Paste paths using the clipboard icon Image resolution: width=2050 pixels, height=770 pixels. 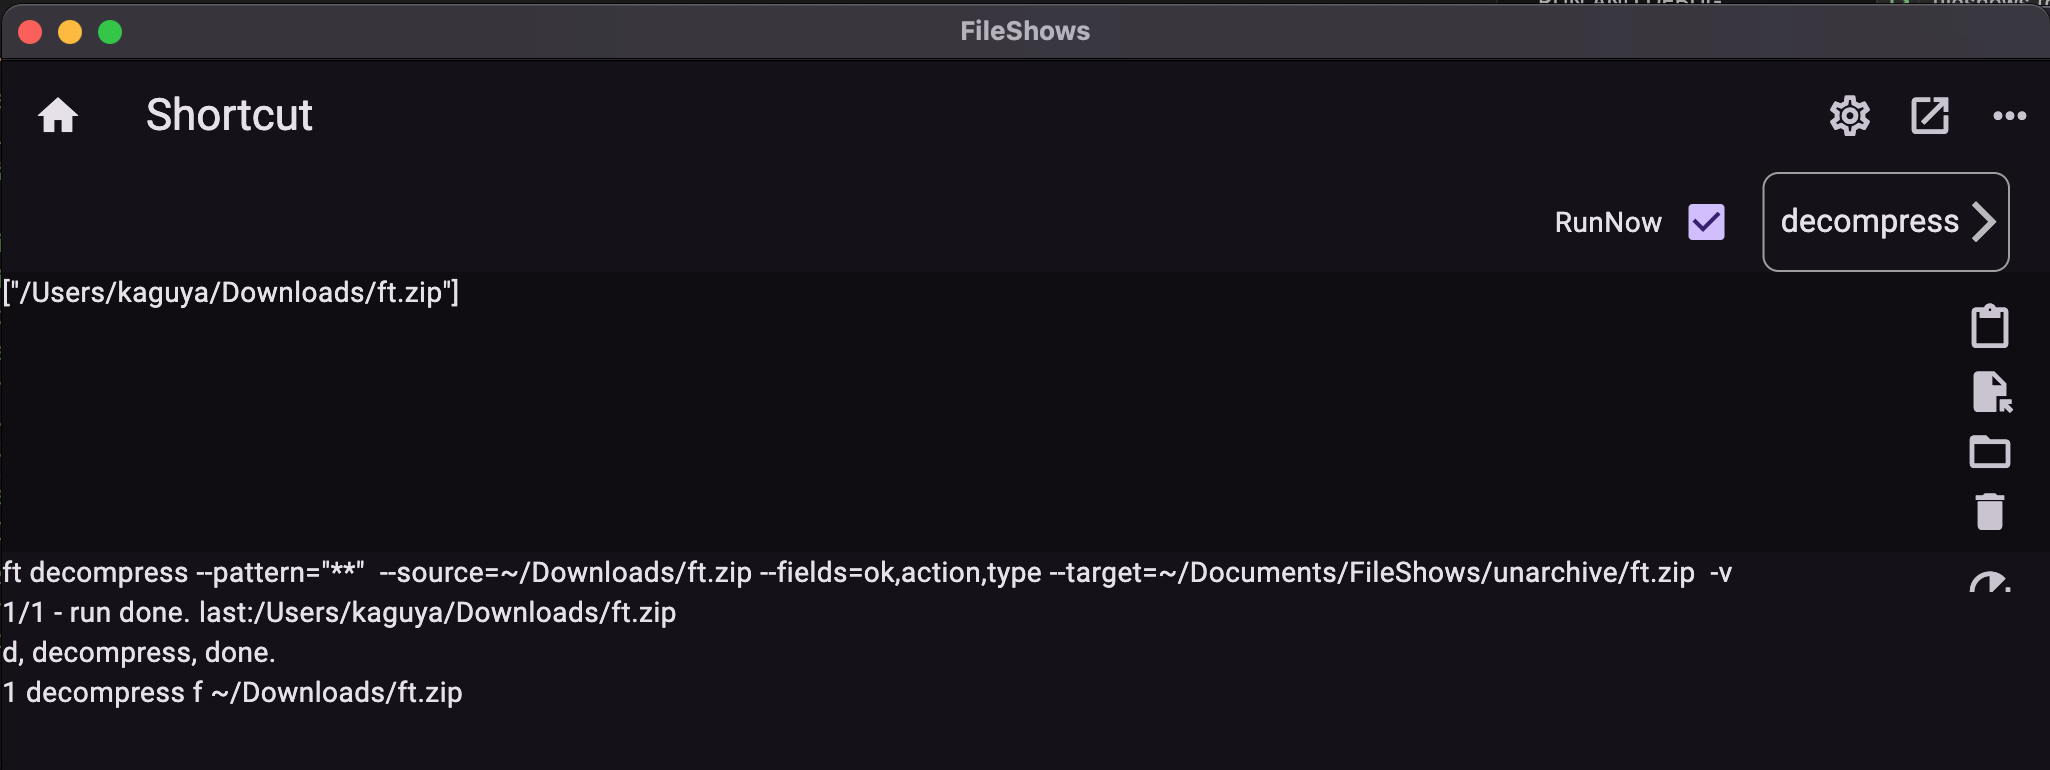pos(1989,327)
